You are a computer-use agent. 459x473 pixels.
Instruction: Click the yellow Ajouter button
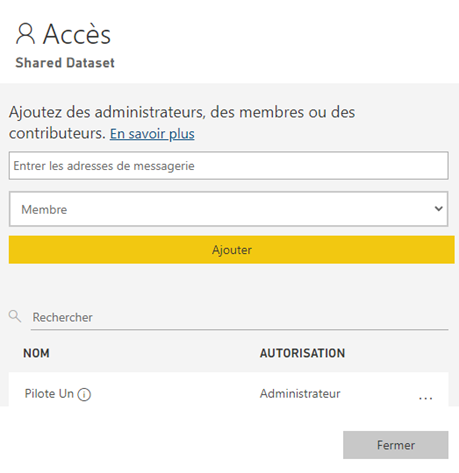pos(232,250)
